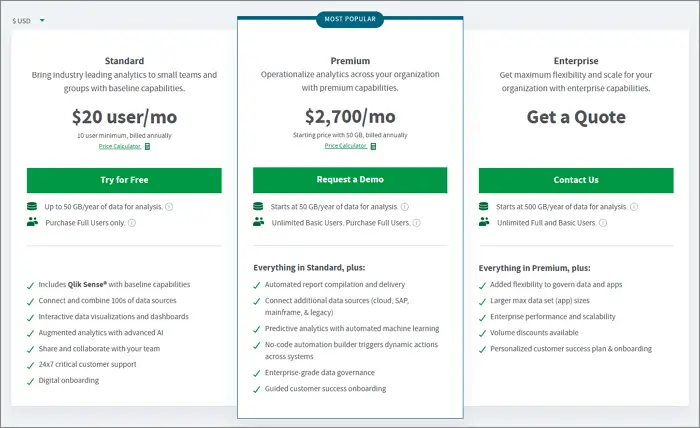Click info icon next to Unlimited Basic Users
Image resolution: width=700 pixels, height=428 pixels.
[417, 223]
